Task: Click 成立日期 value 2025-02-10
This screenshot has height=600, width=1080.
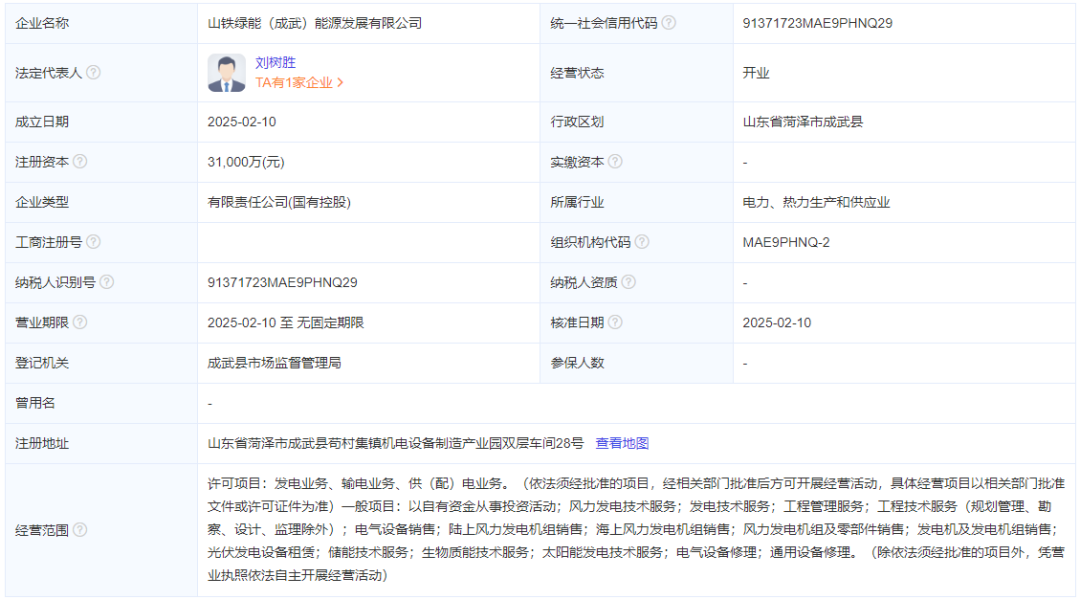Action: pos(242,122)
